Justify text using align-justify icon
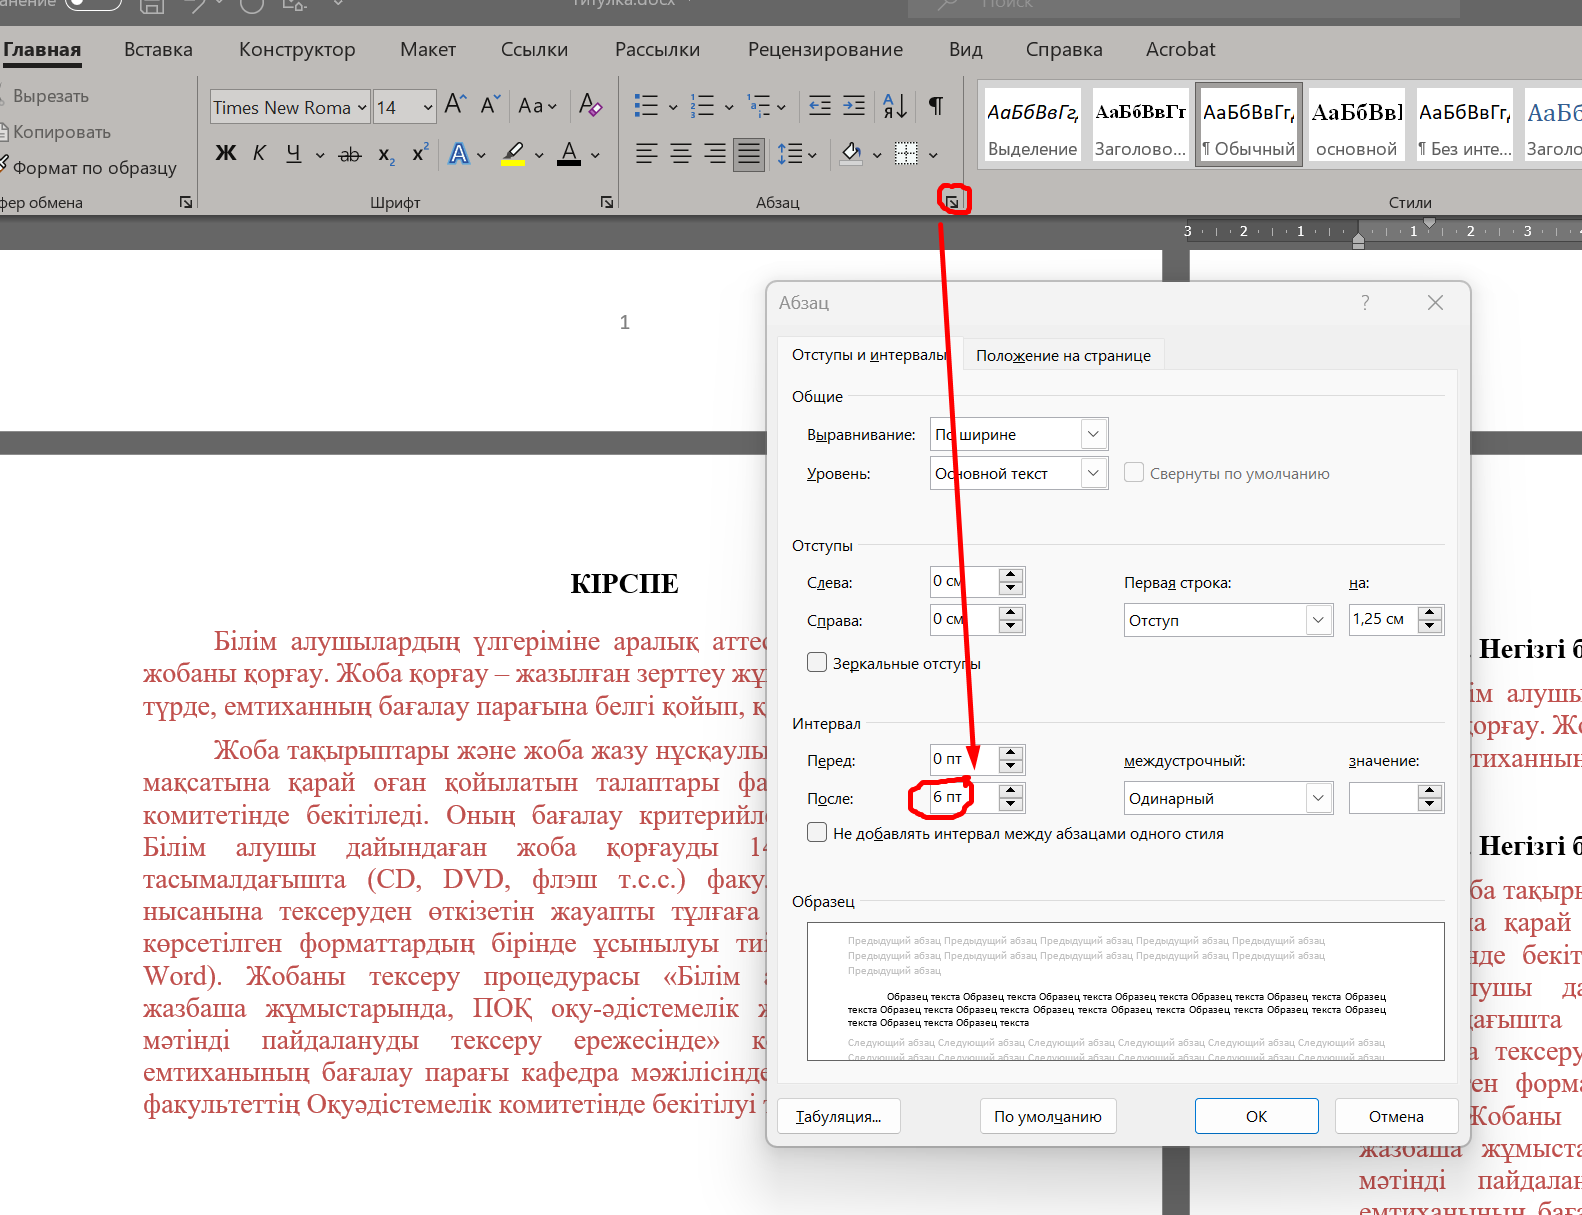The height and width of the screenshot is (1215, 1582). coord(748,153)
